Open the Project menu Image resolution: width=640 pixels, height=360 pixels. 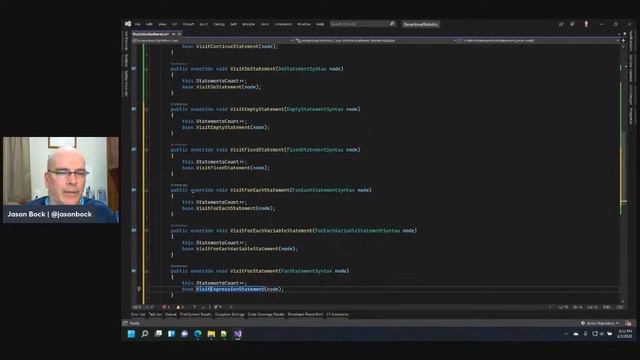point(189,24)
